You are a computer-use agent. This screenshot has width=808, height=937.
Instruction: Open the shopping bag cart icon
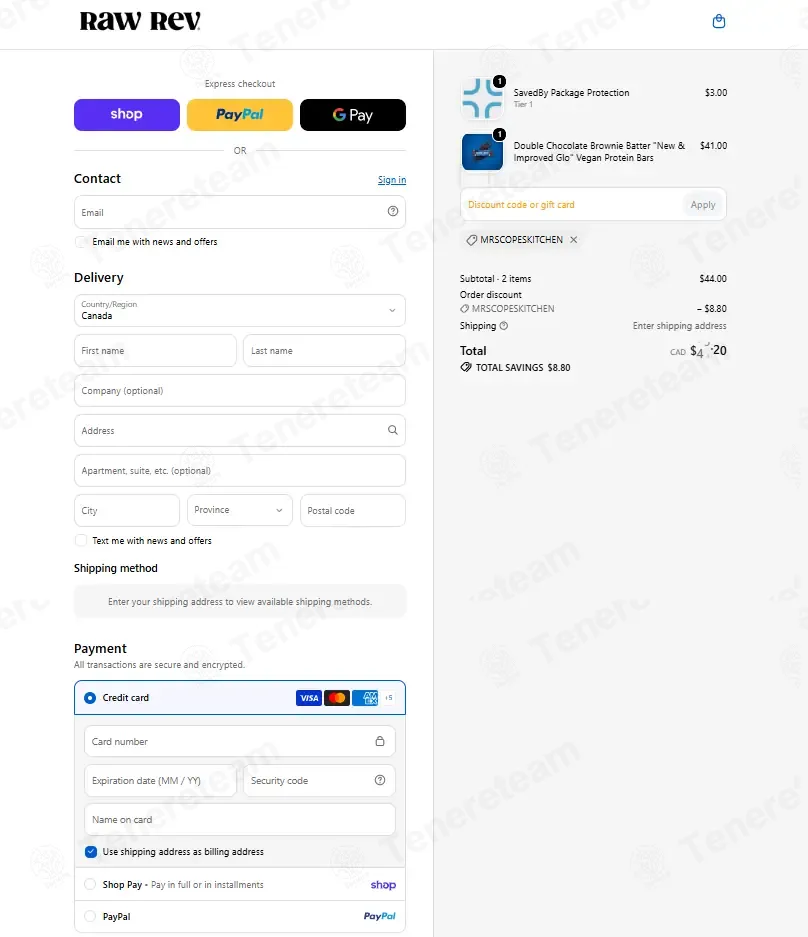click(719, 22)
